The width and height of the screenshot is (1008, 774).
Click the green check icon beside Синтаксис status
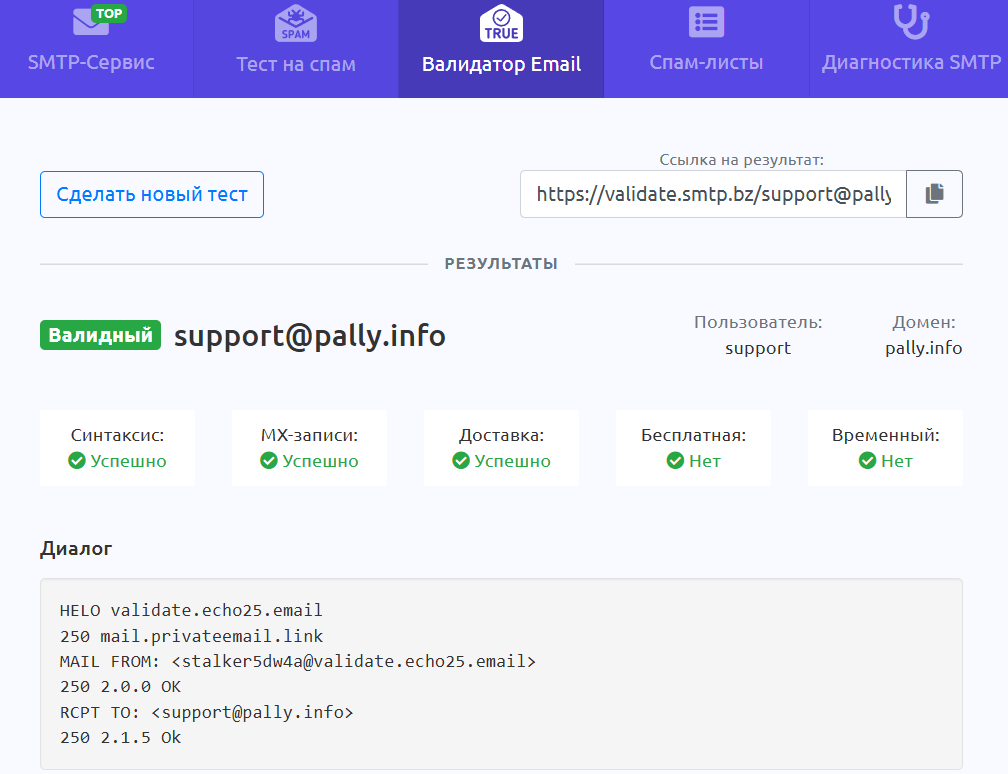(77, 461)
